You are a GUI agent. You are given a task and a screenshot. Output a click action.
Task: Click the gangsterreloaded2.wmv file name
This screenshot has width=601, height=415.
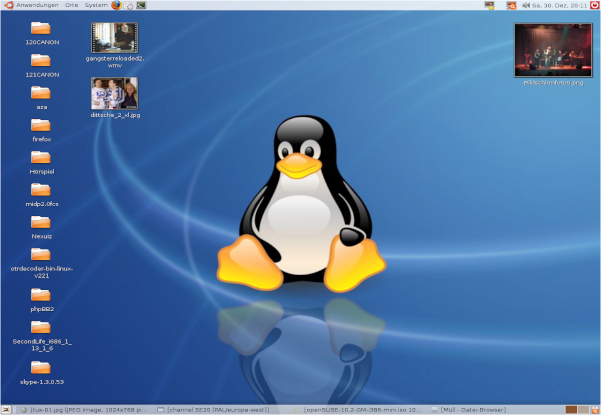click(x=115, y=62)
